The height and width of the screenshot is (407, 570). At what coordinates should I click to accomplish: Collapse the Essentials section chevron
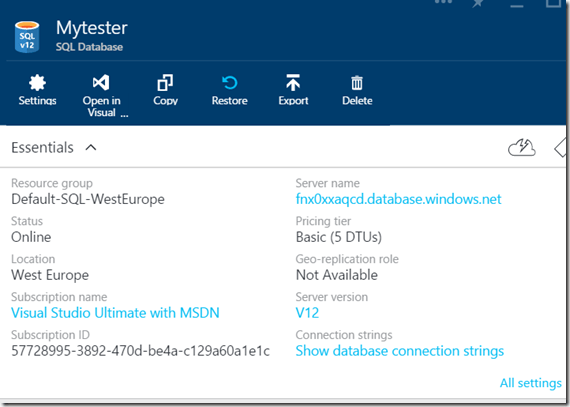tap(91, 148)
